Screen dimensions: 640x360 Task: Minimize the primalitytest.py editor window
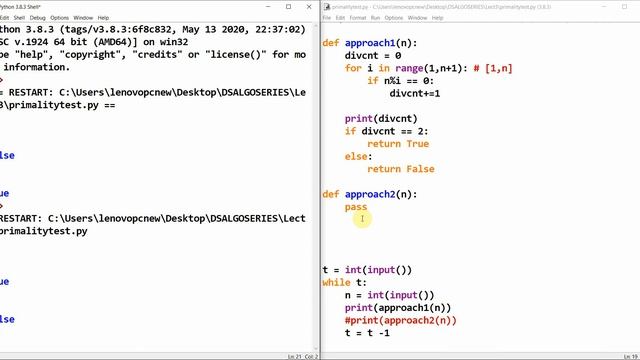604,7
